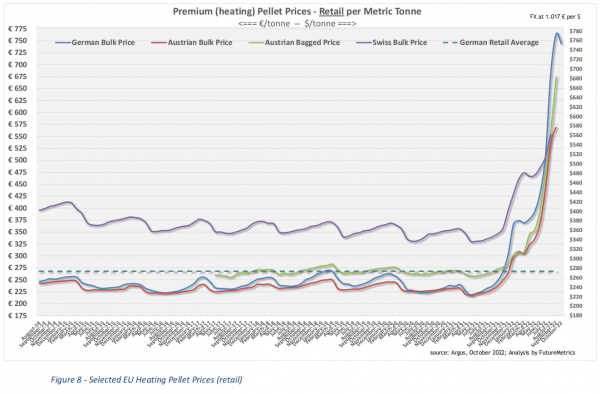This screenshot has height=394, width=600.
Task: Click the €/tonne -- $/tonne subtitle
Action: 297,24
